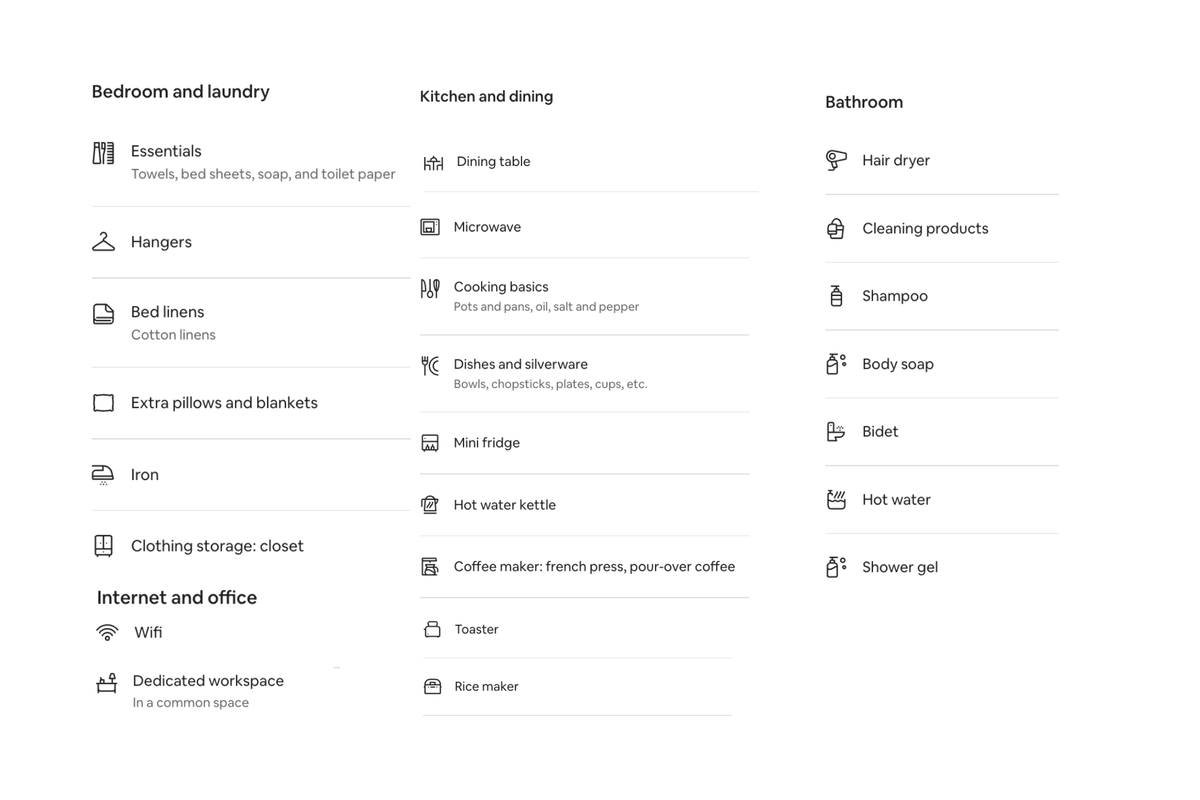Viewport: 1200px width, 800px height.
Task: Select the Toaster icon
Action: click(432, 629)
